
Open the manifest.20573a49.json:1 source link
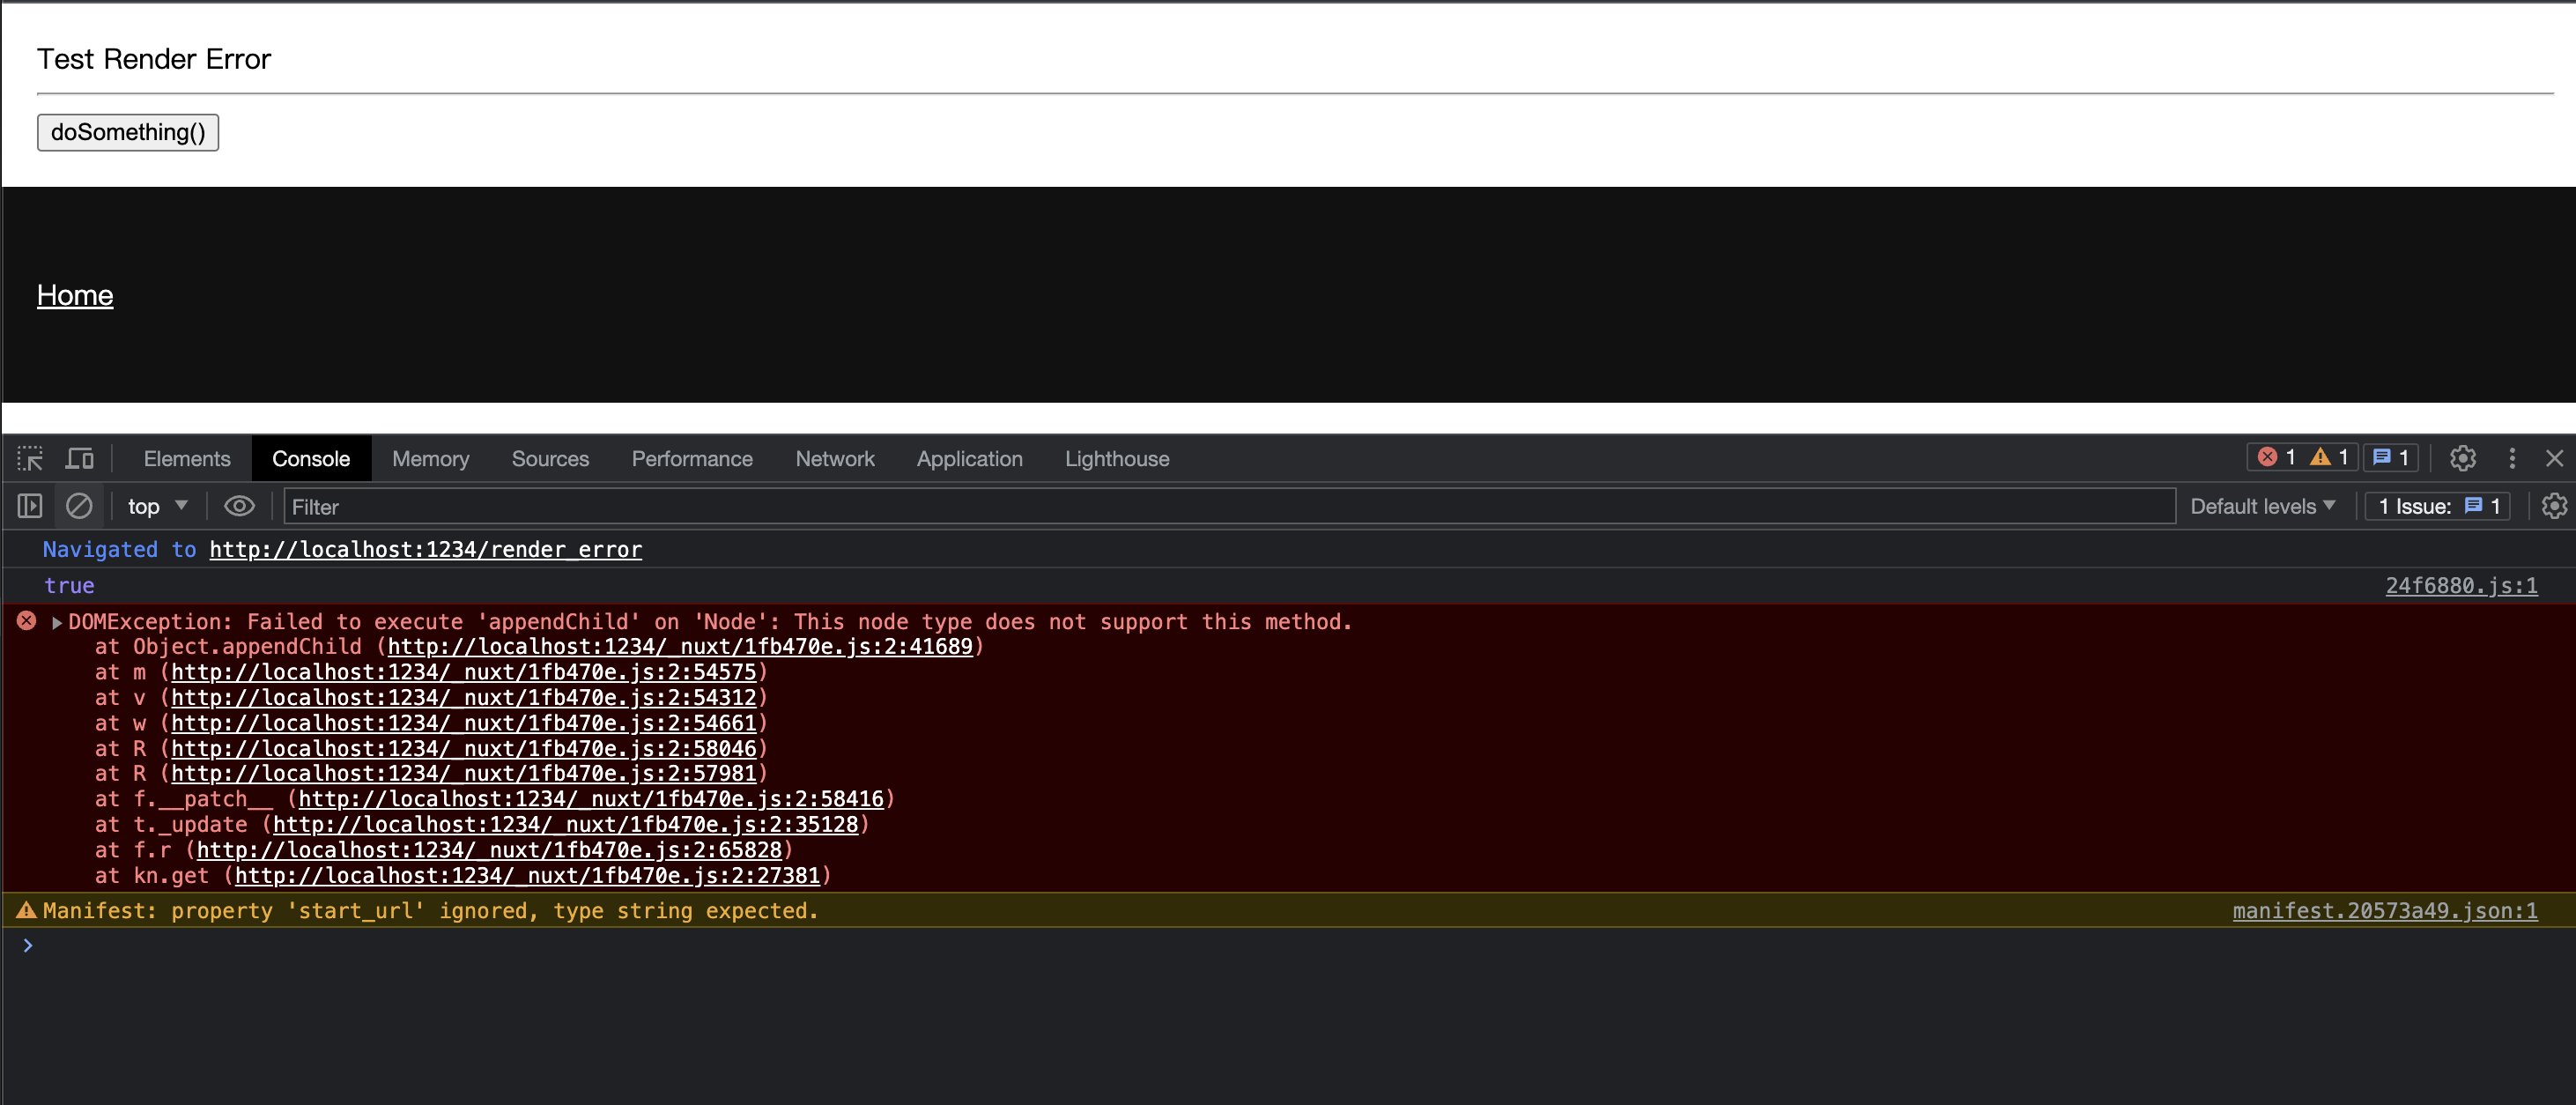[x=2384, y=910]
